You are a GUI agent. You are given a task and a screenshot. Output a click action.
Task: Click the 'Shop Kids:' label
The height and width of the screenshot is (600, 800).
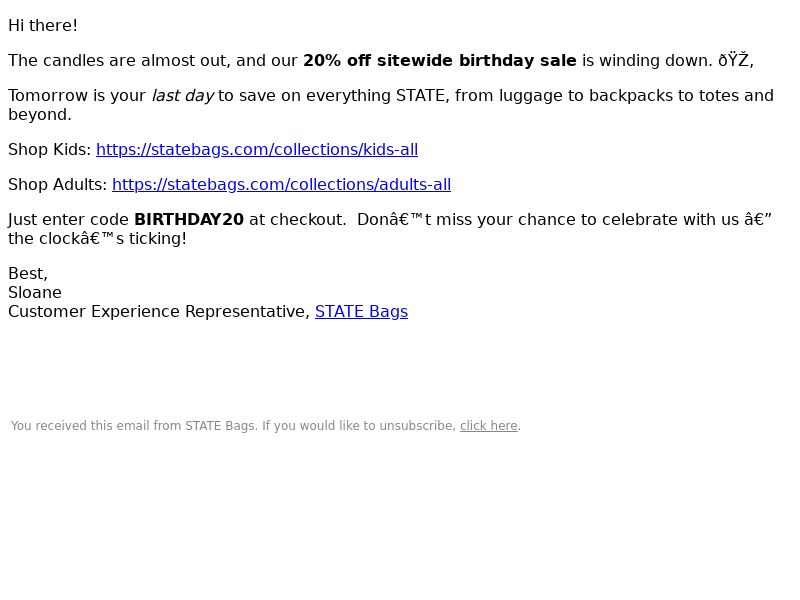click(x=49, y=149)
